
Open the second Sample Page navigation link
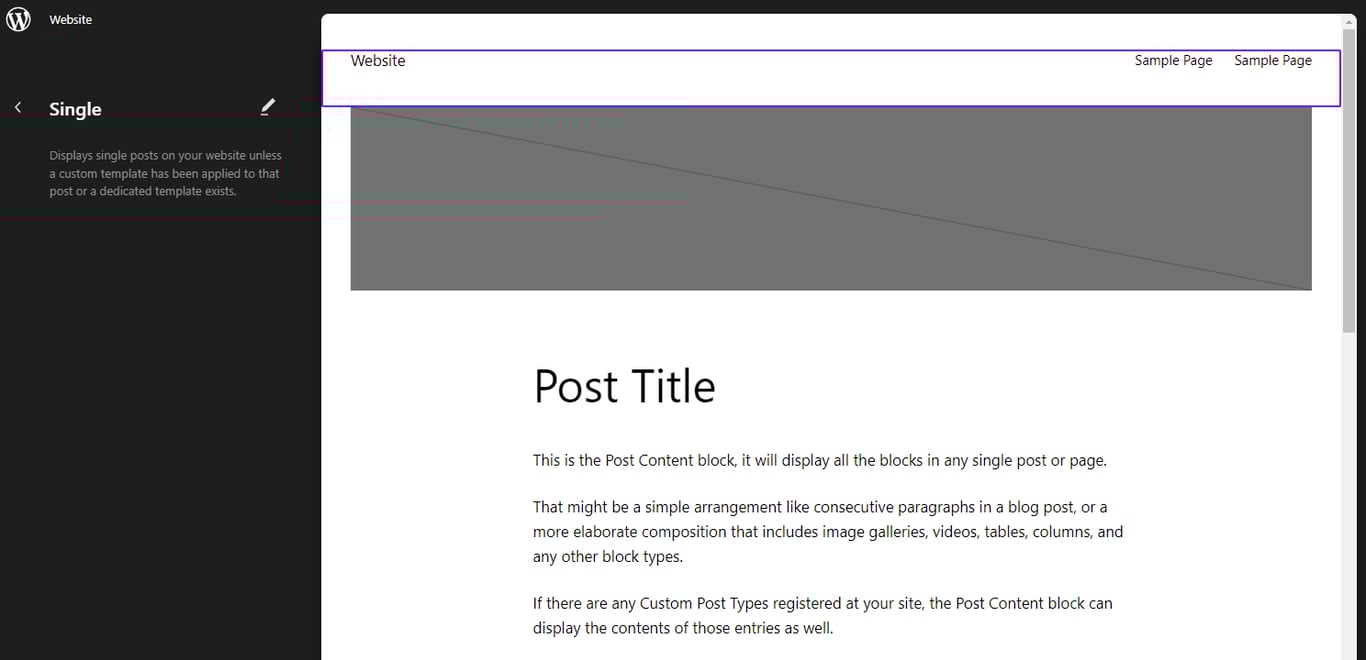pyautogui.click(x=1272, y=60)
